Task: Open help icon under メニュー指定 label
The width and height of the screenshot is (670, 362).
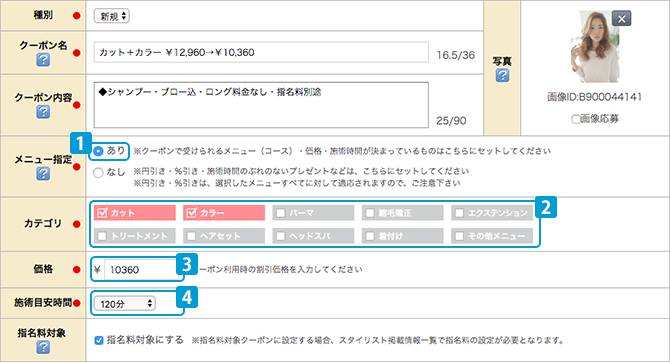Action: pos(43,174)
